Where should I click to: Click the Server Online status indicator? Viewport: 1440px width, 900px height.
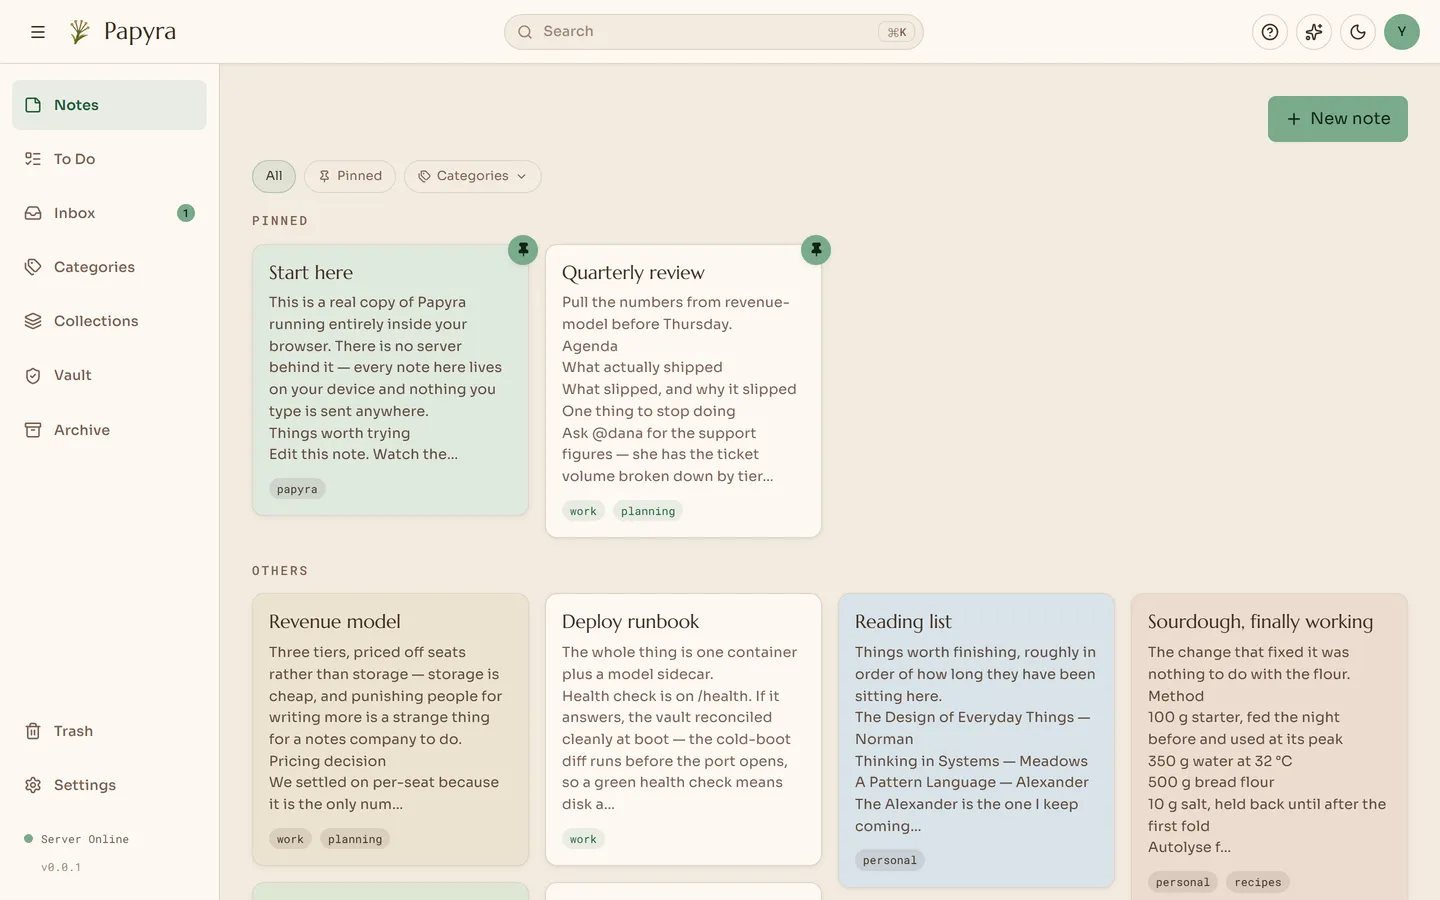coord(77,839)
